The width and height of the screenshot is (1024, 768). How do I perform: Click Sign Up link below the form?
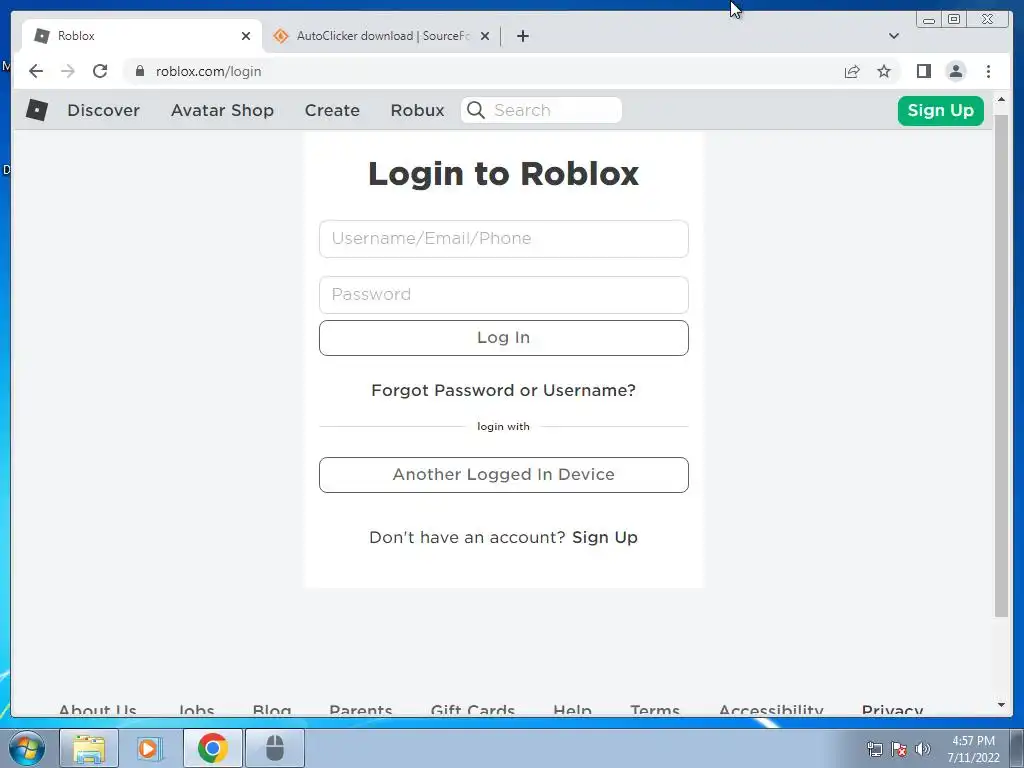pyautogui.click(x=605, y=537)
